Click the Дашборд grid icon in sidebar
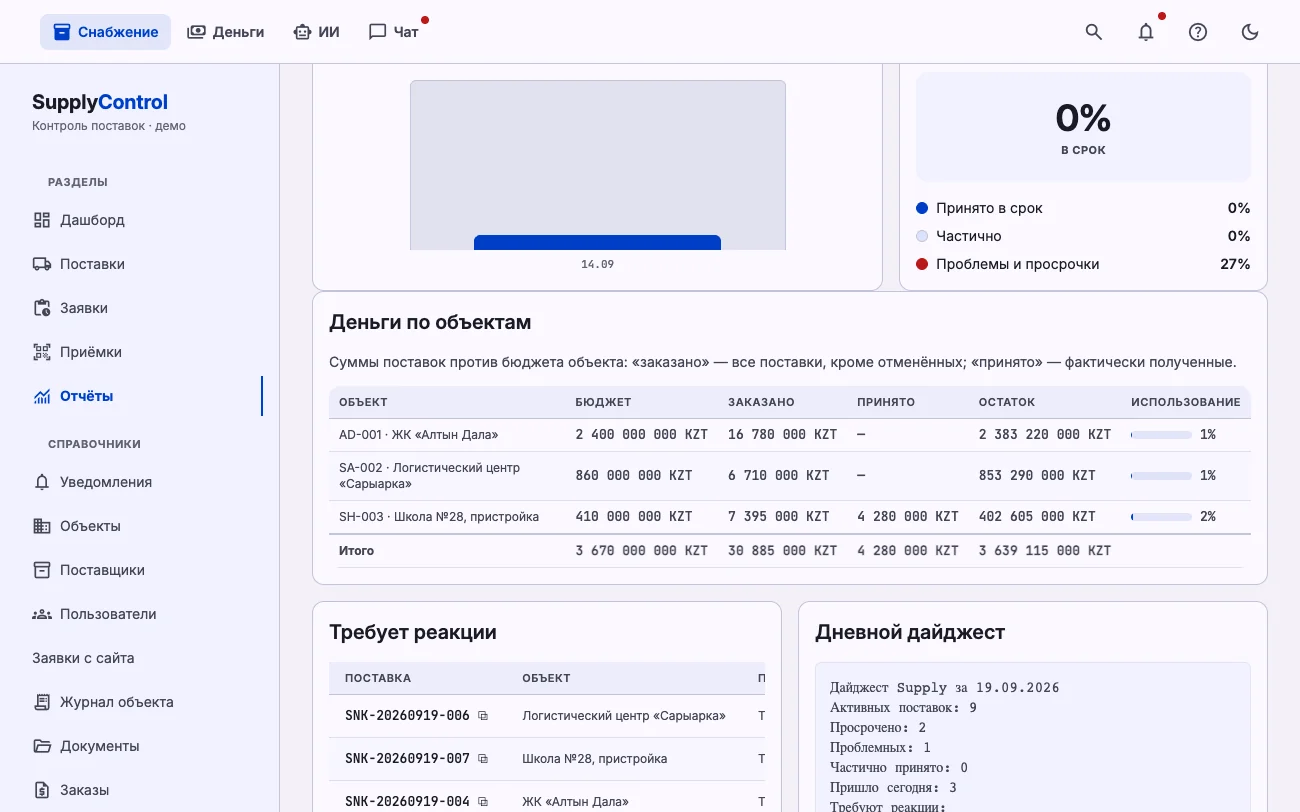 coord(42,220)
